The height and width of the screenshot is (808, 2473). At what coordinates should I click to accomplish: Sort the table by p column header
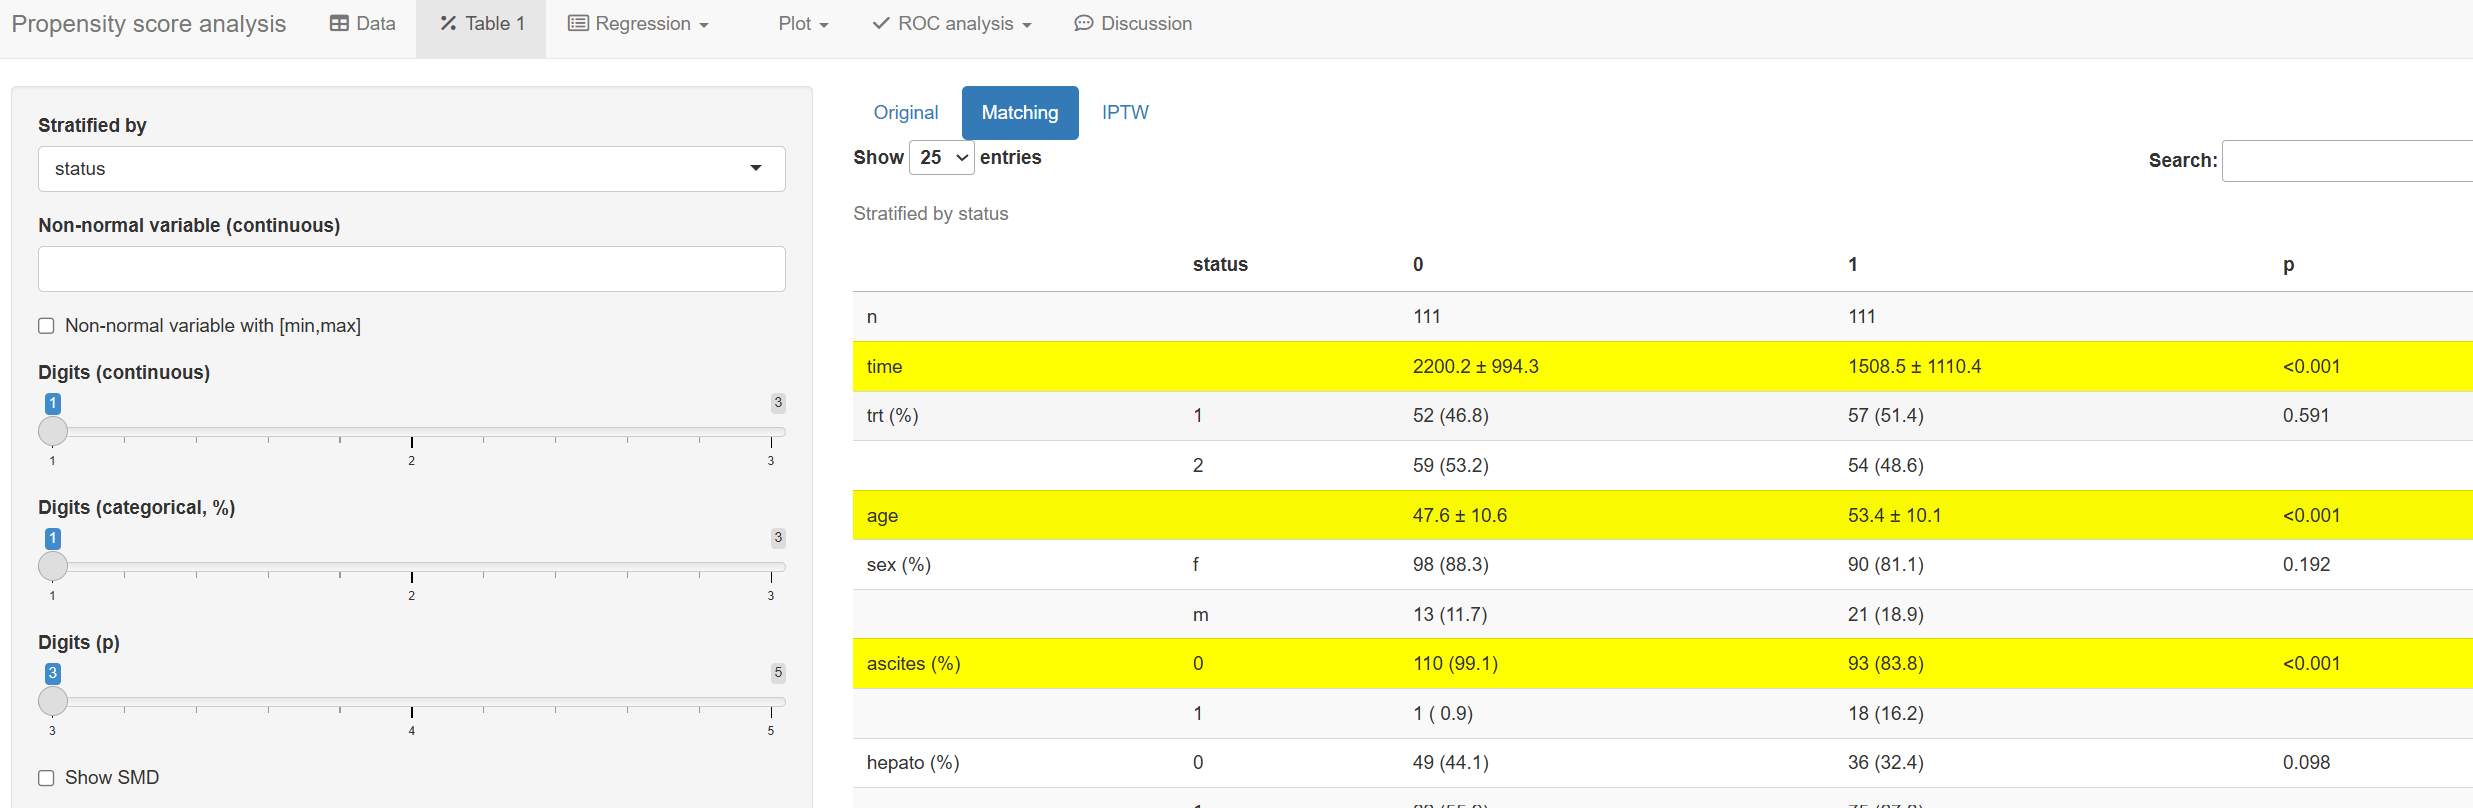pos(2288,265)
